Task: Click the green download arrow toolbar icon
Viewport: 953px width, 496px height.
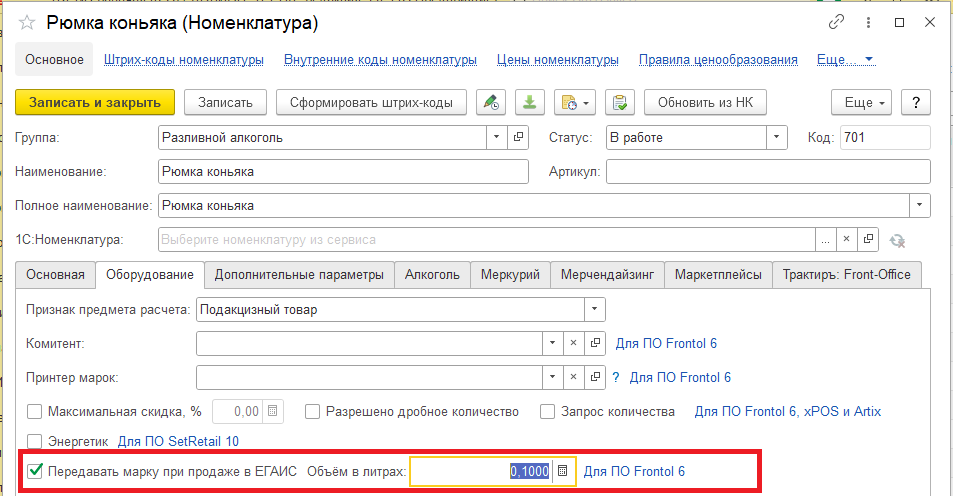Action: pos(530,102)
